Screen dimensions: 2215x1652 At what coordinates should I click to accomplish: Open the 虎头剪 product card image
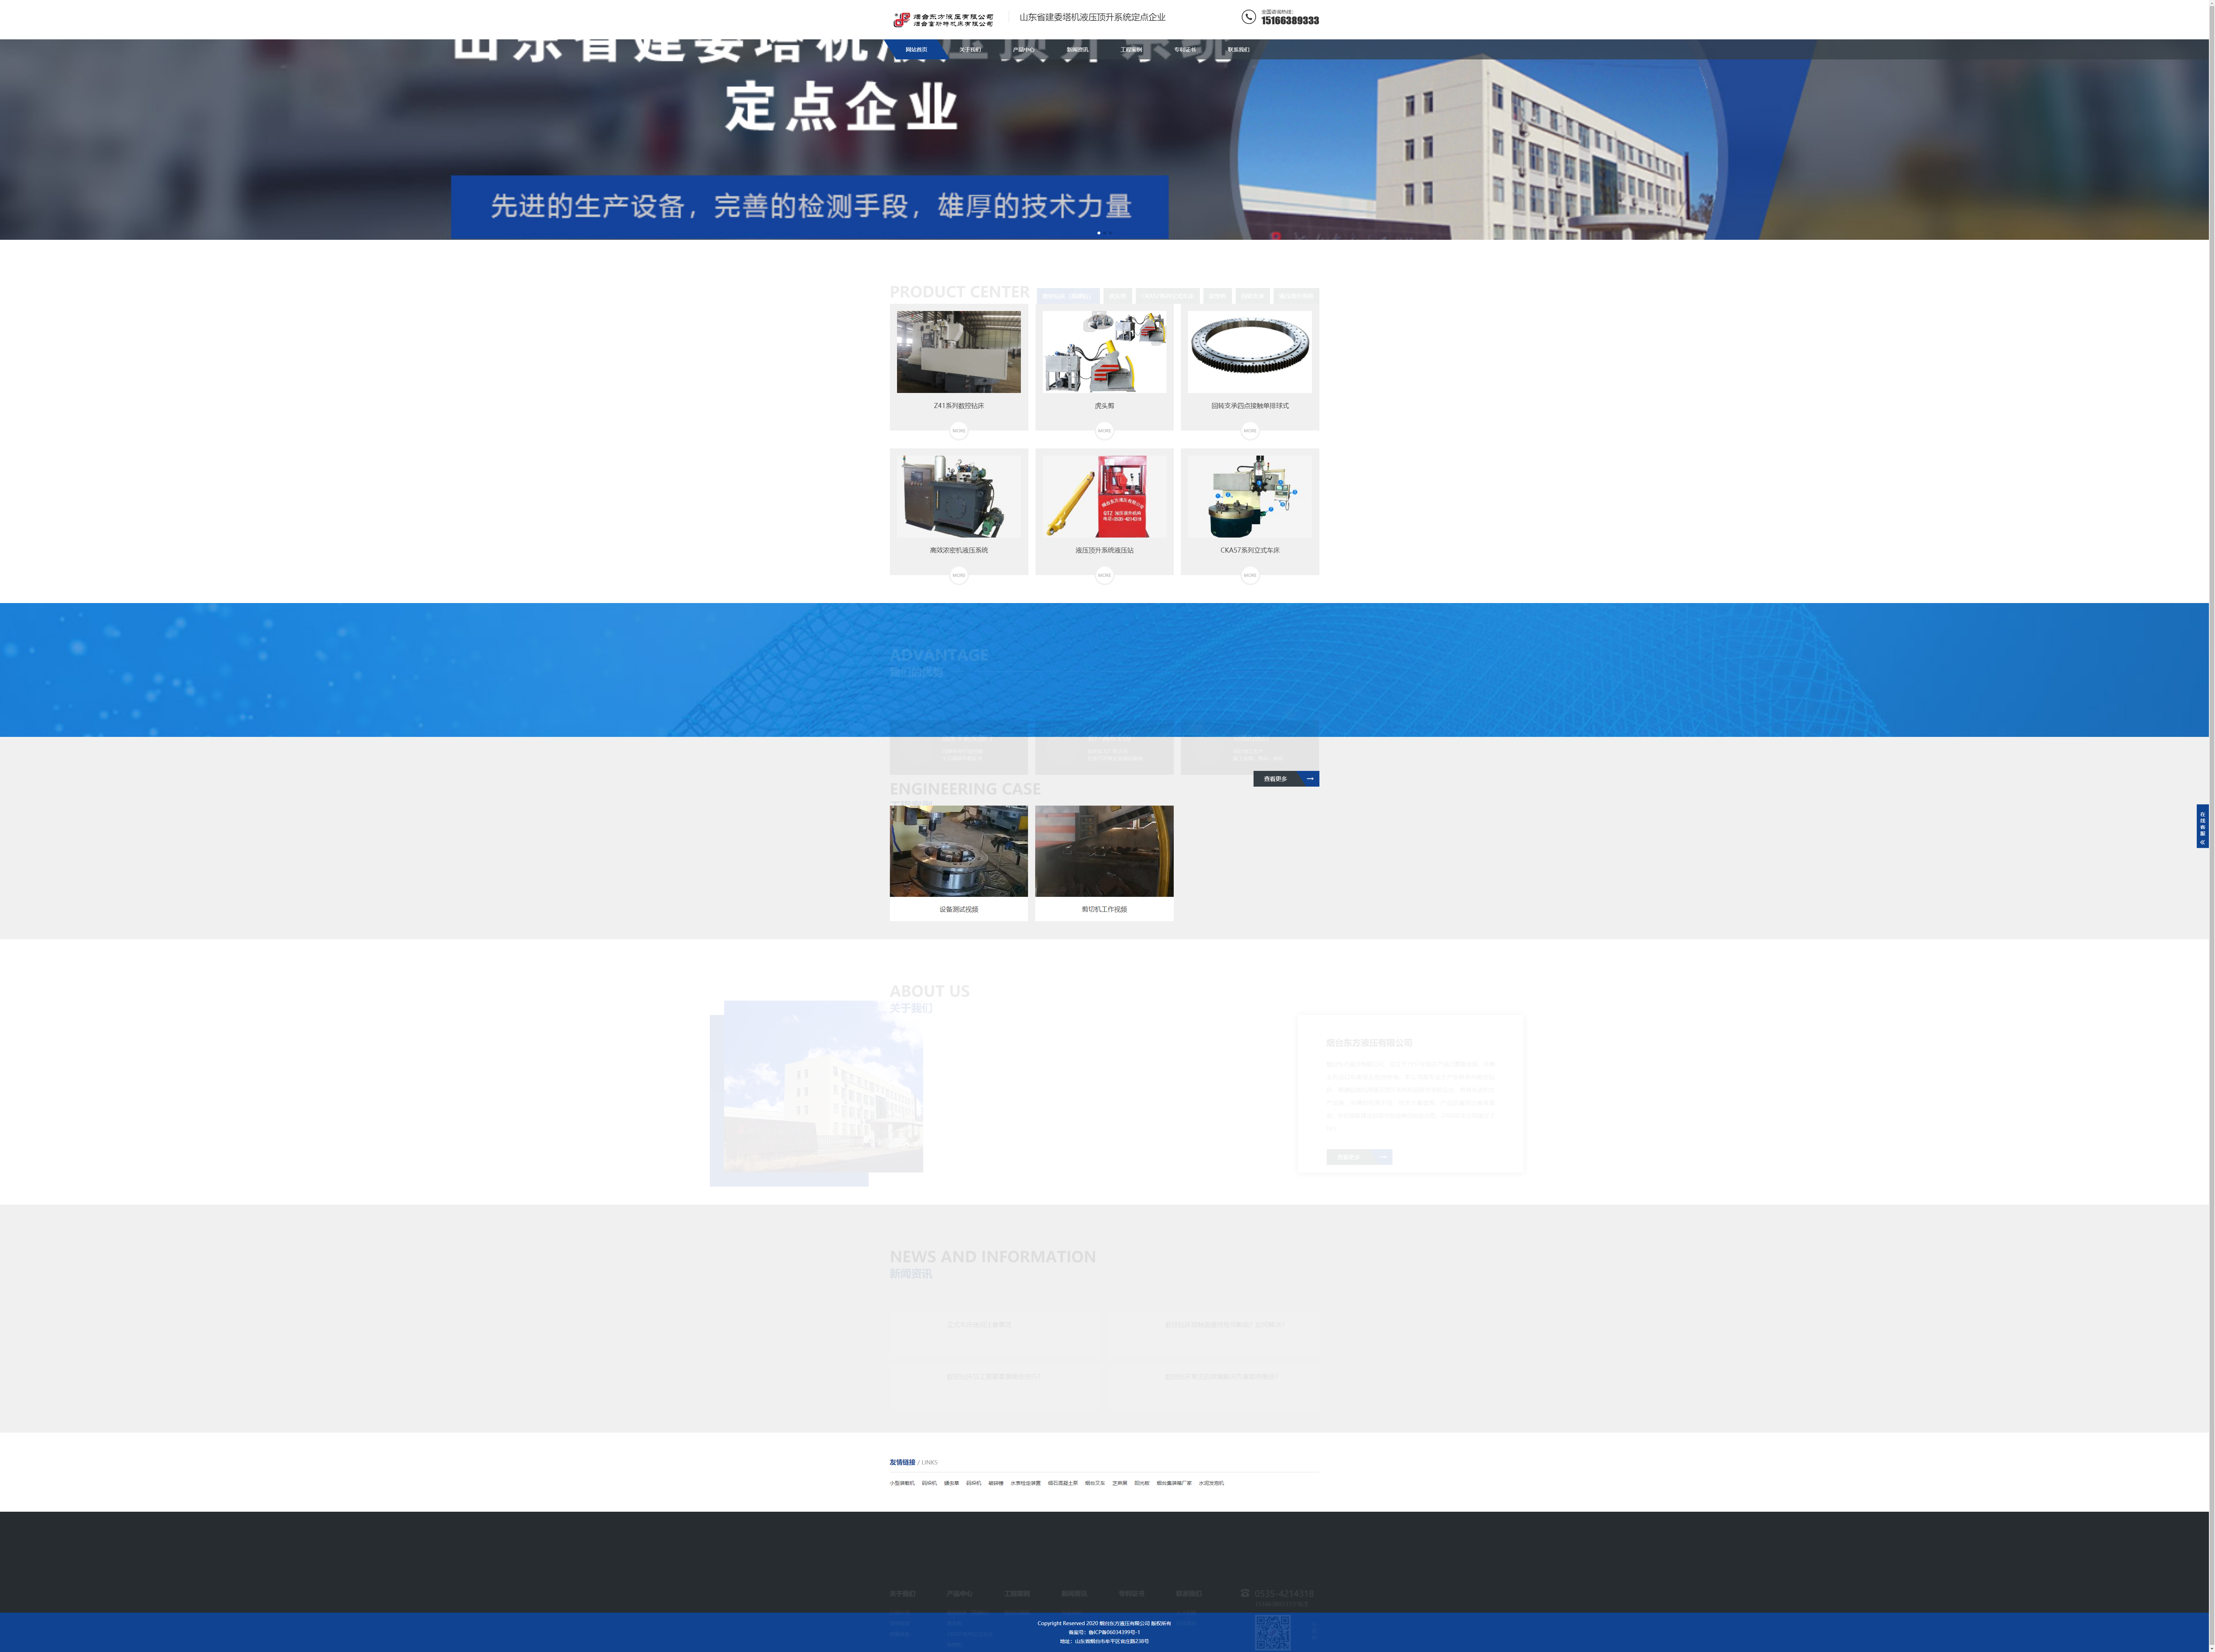pos(1104,352)
